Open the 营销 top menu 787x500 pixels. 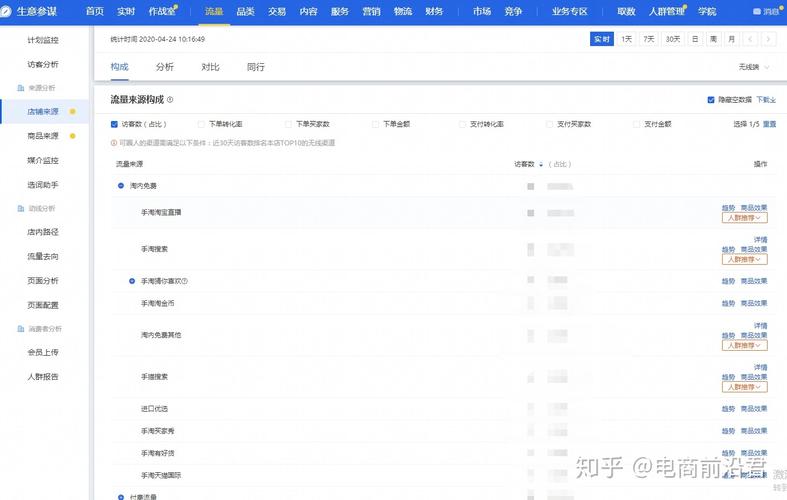pos(371,12)
